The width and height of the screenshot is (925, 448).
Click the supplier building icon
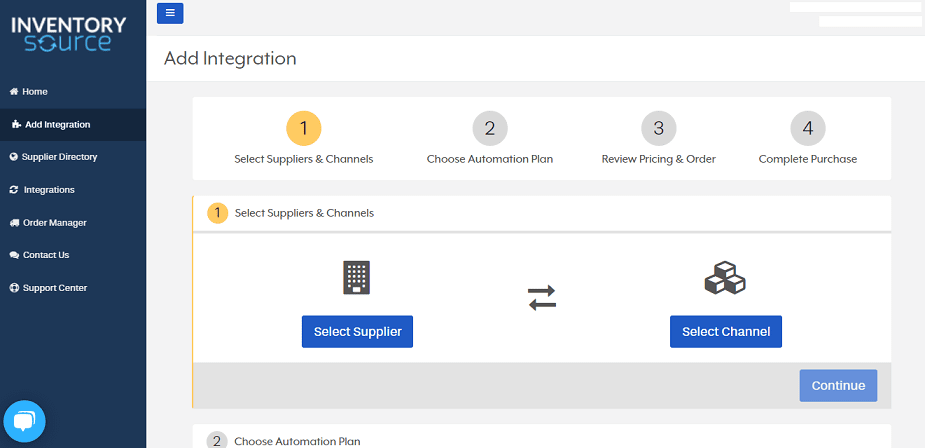pos(356,277)
